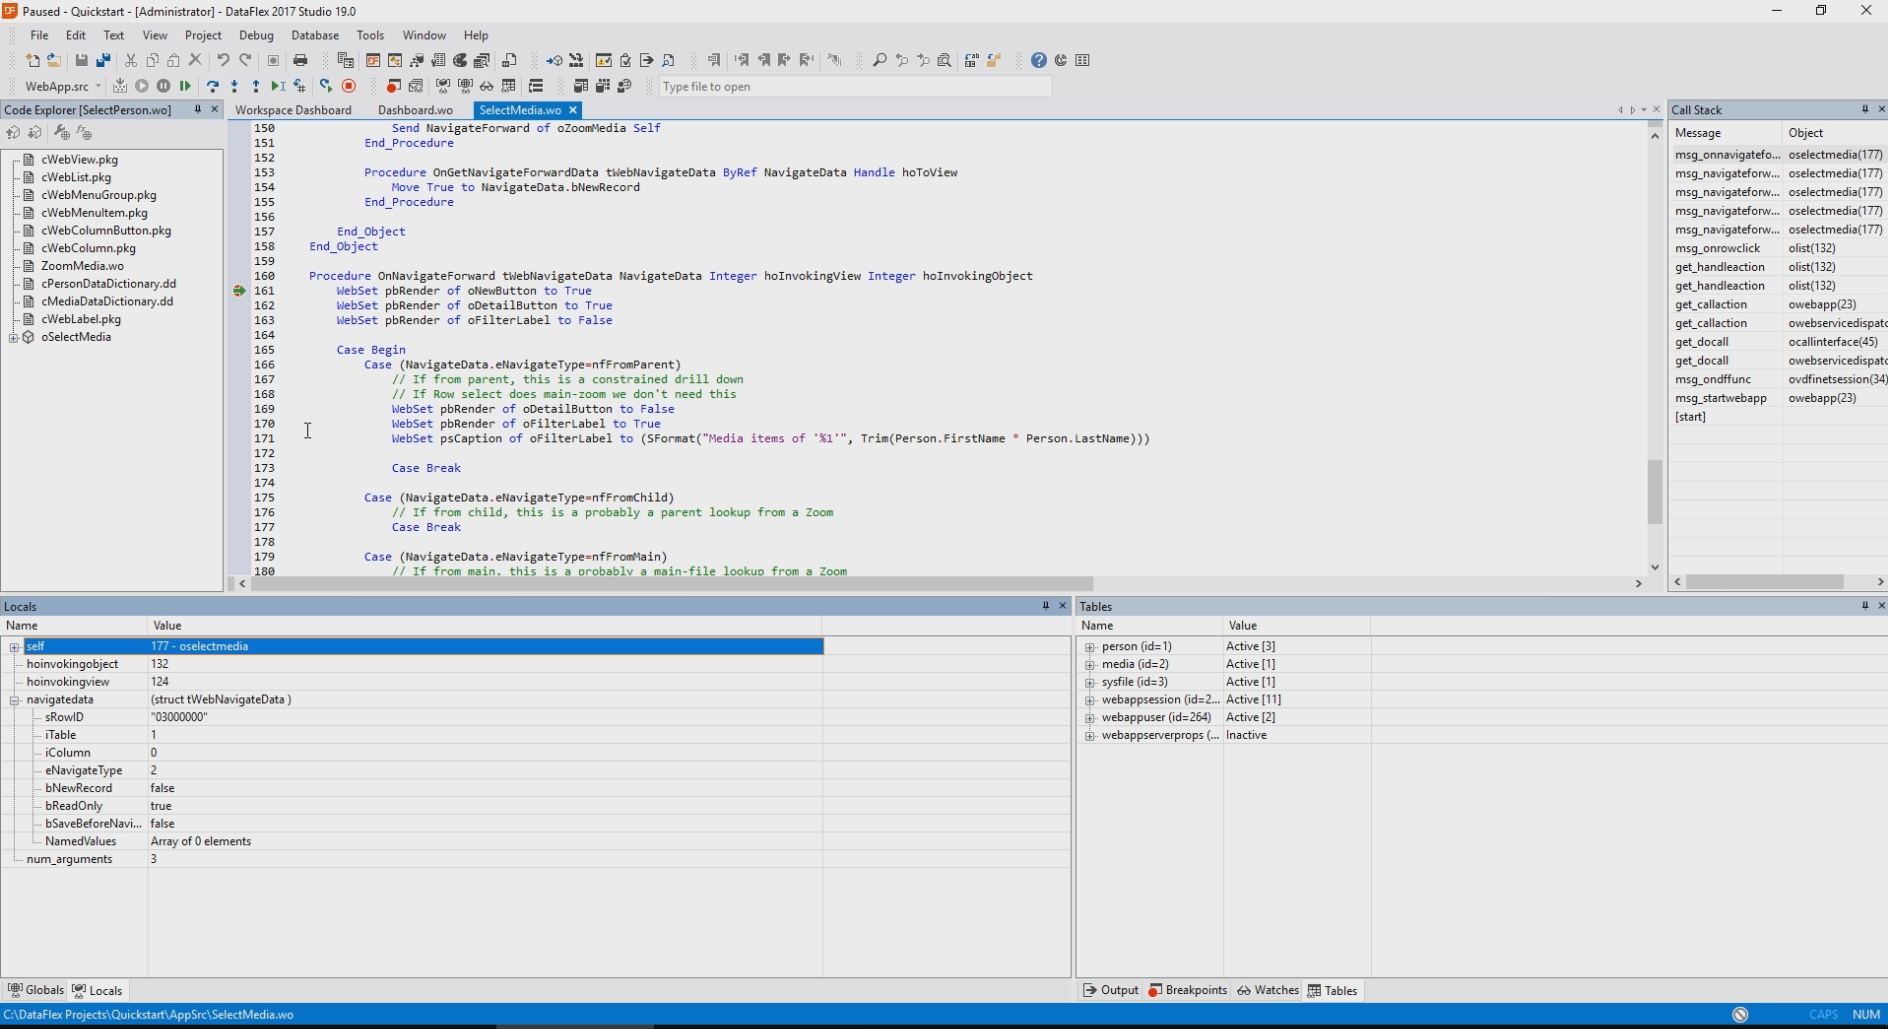The height and width of the screenshot is (1029, 1888).
Task: Click the code editor horizontal scrollbar thumb
Action: tap(670, 583)
